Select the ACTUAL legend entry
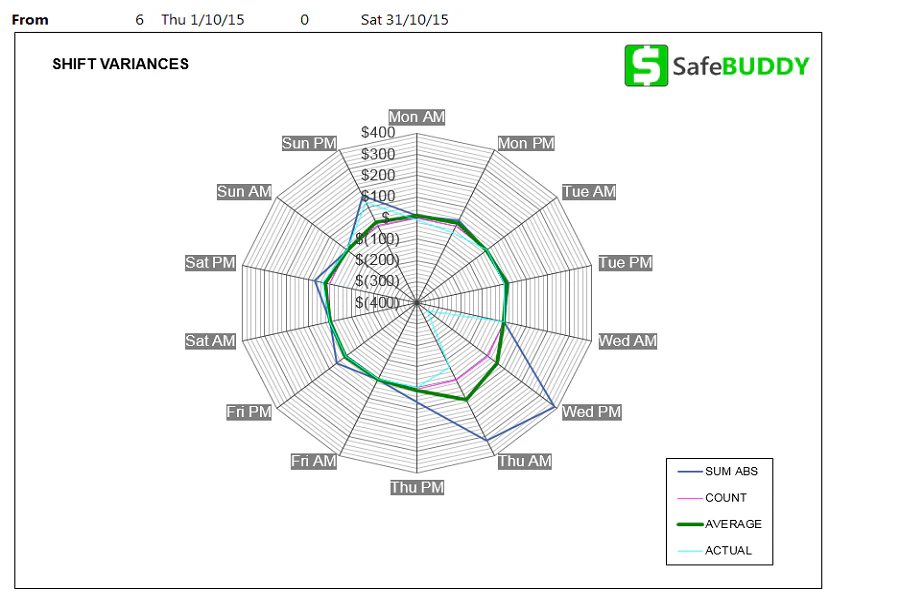The image size is (900, 600). 730,550
